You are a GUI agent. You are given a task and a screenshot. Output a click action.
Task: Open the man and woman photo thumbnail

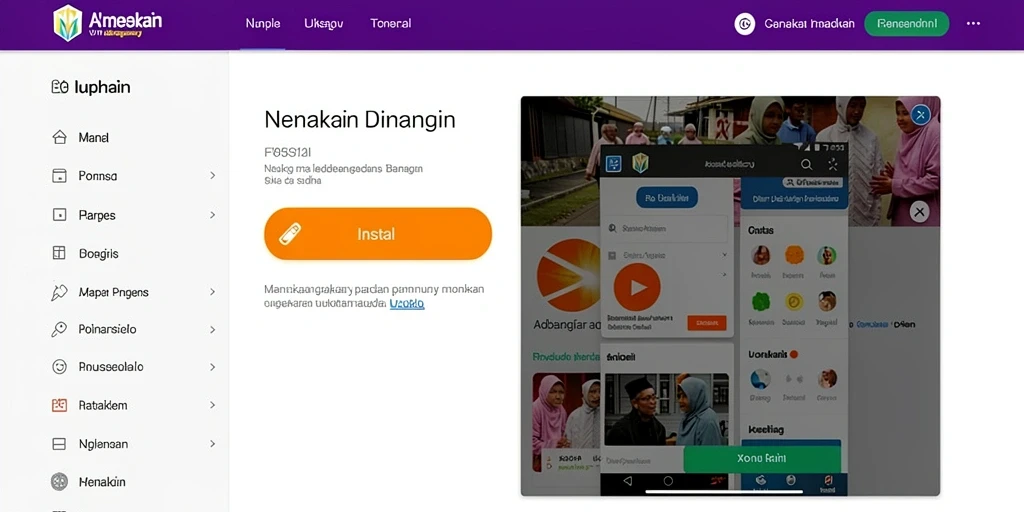667,409
